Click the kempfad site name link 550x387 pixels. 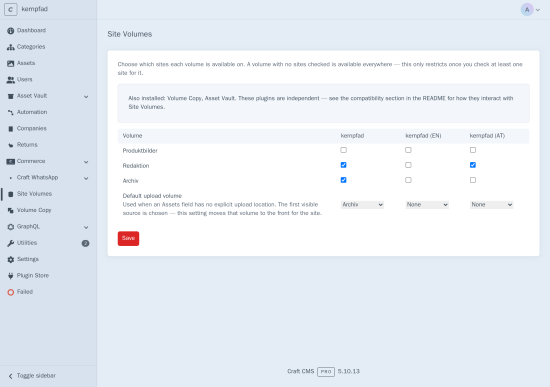(34, 9)
